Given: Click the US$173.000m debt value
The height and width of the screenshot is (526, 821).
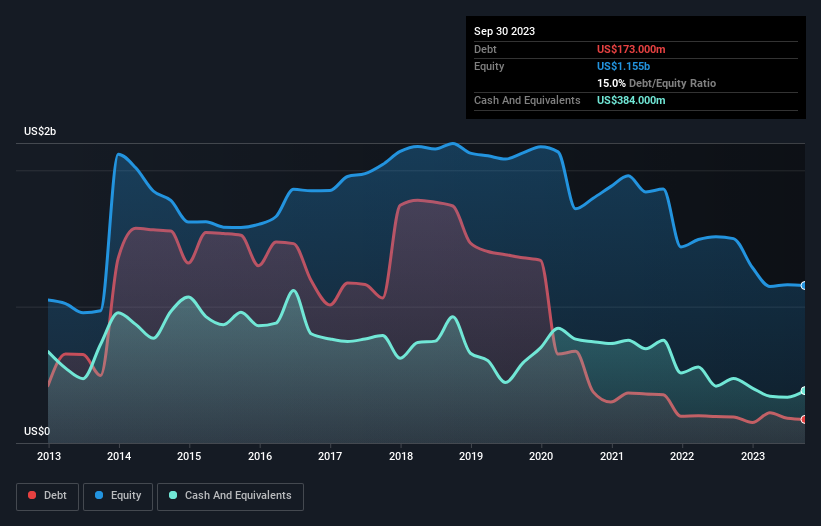Looking at the screenshot, I should click(631, 49).
